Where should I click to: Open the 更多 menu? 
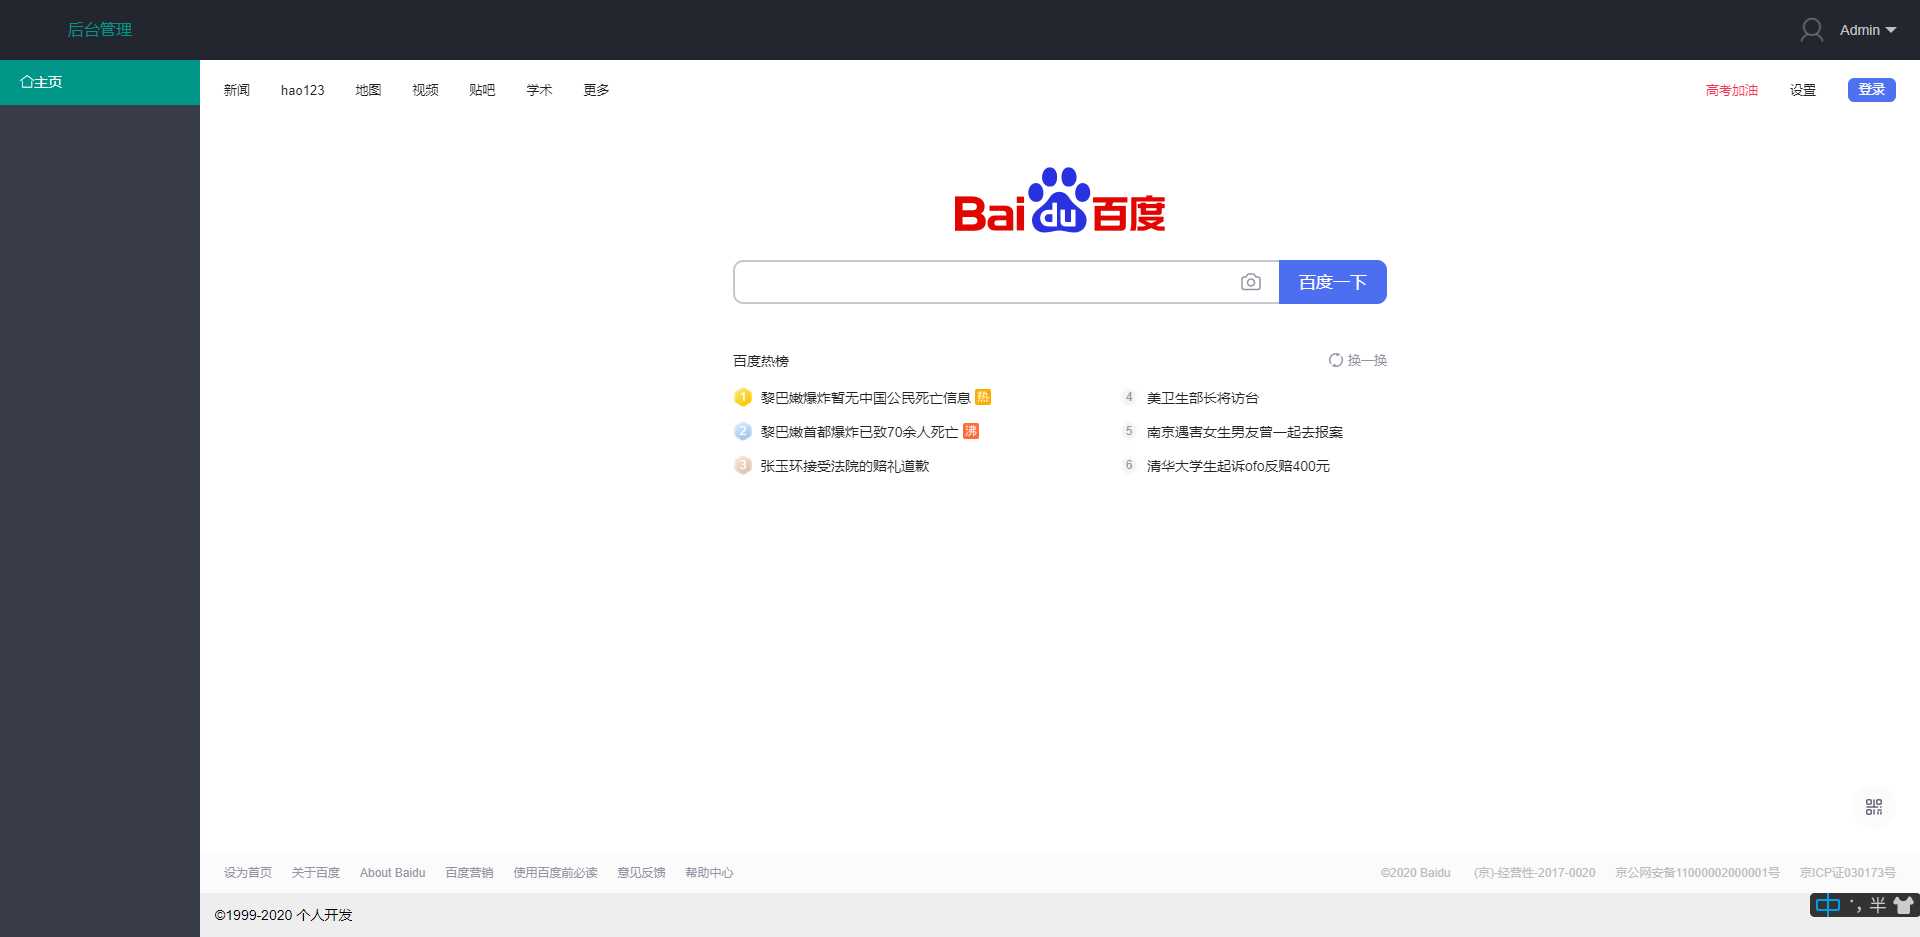tap(596, 90)
